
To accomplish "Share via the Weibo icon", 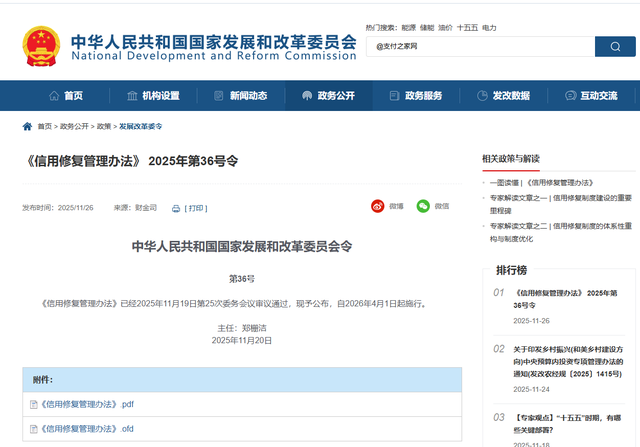I will (378, 206).
